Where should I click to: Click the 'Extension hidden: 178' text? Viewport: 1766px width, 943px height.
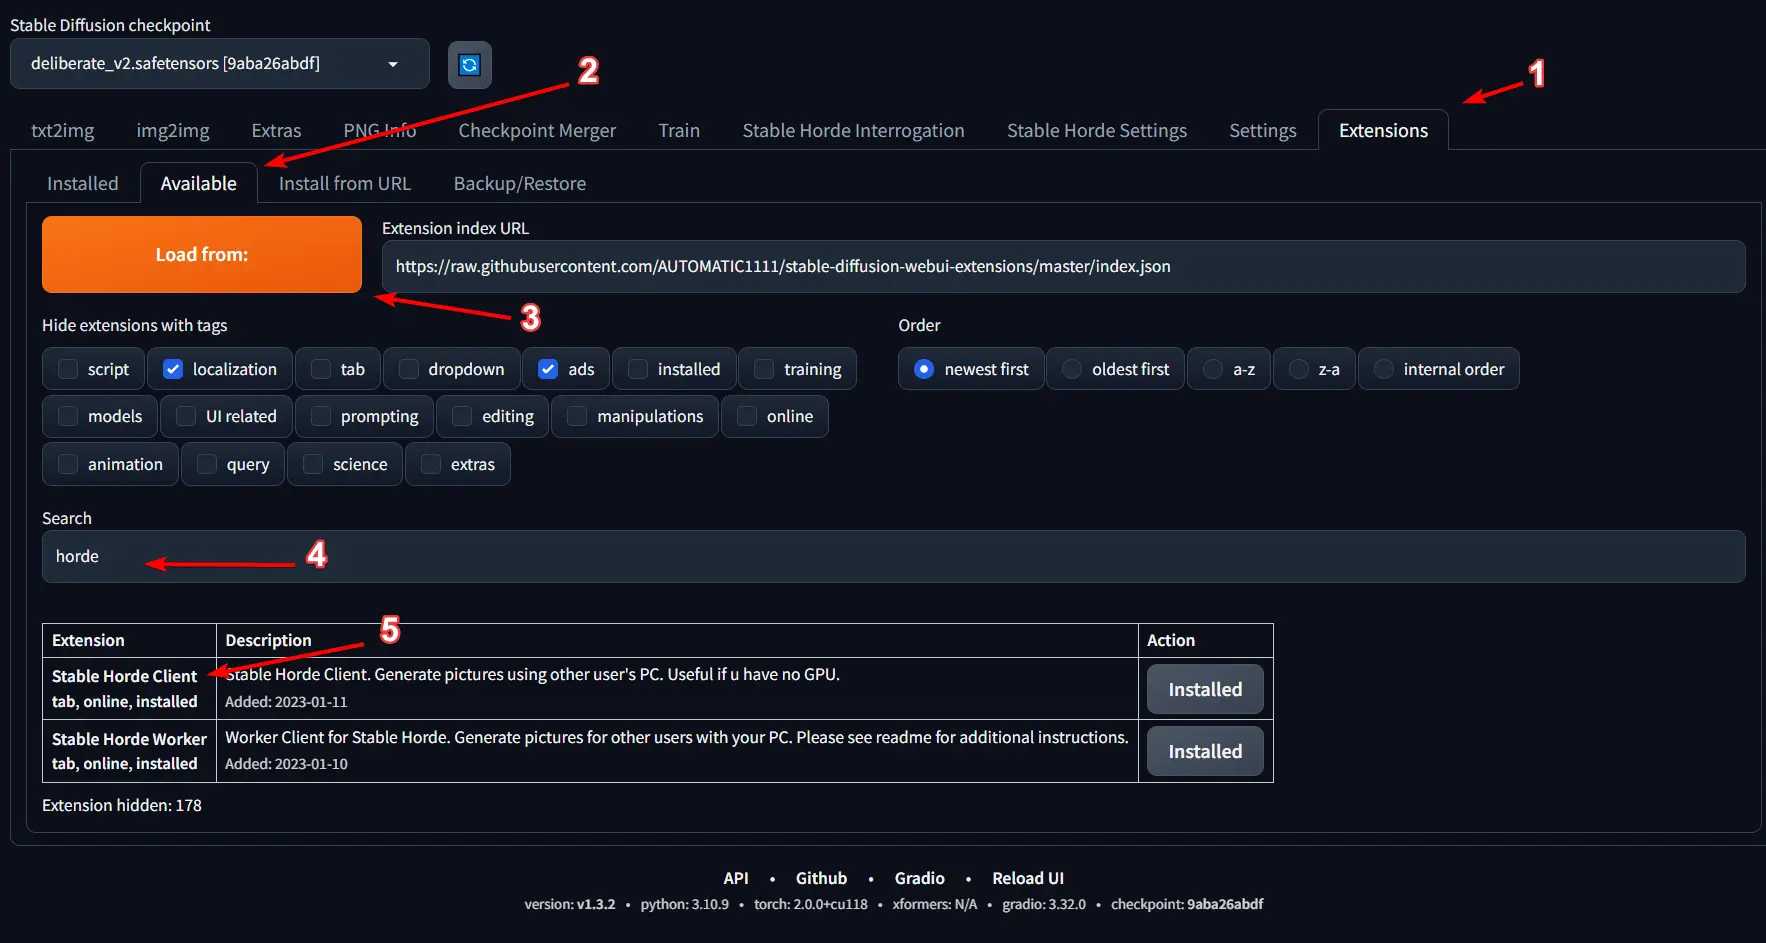pyautogui.click(x=122, y=805)
